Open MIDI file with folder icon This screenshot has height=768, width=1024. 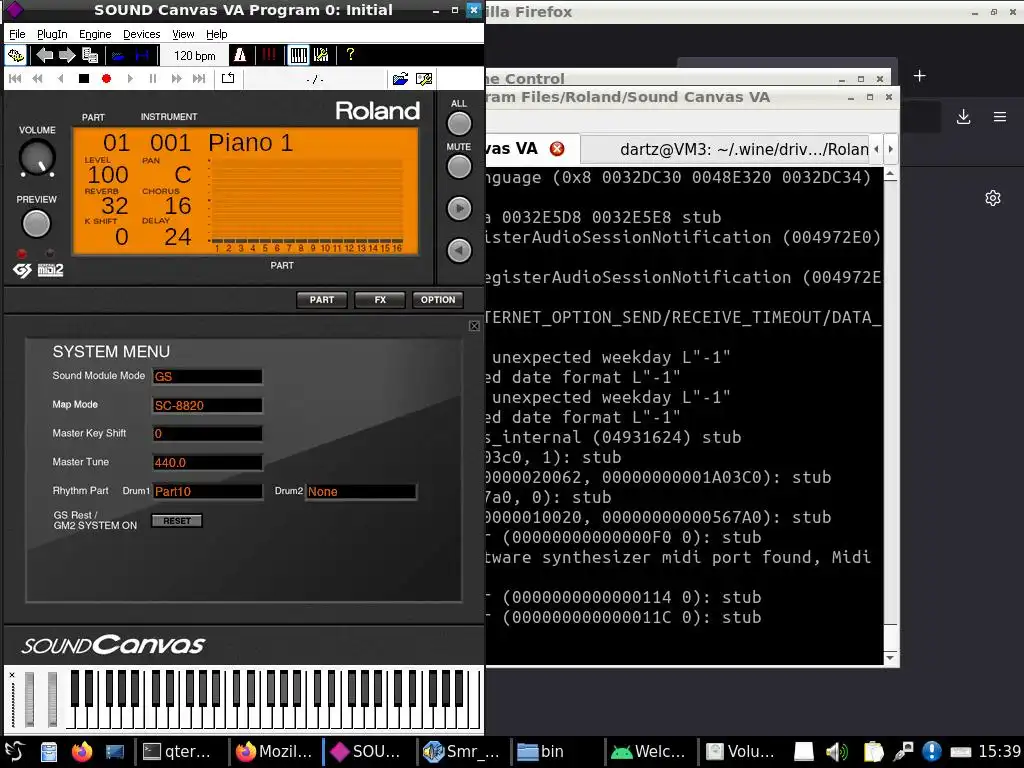pos(400,79)
